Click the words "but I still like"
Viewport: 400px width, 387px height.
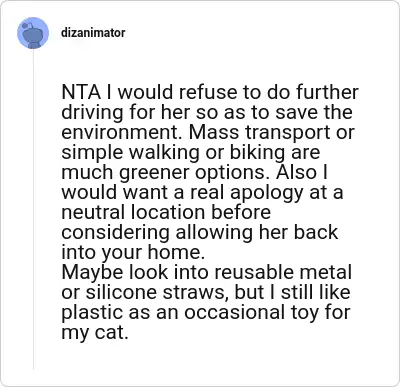point(292,292)
